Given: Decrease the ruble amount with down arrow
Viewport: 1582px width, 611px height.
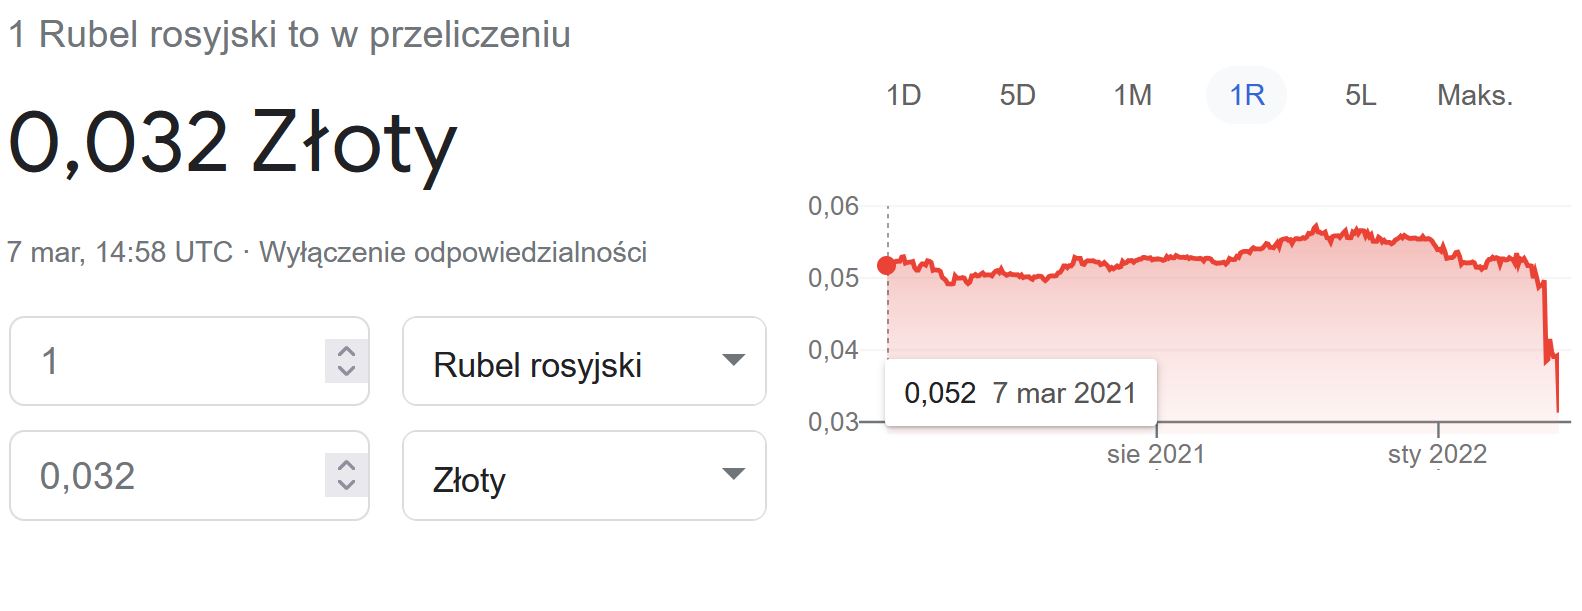Looking at the screenshot, I should (346, 370).
